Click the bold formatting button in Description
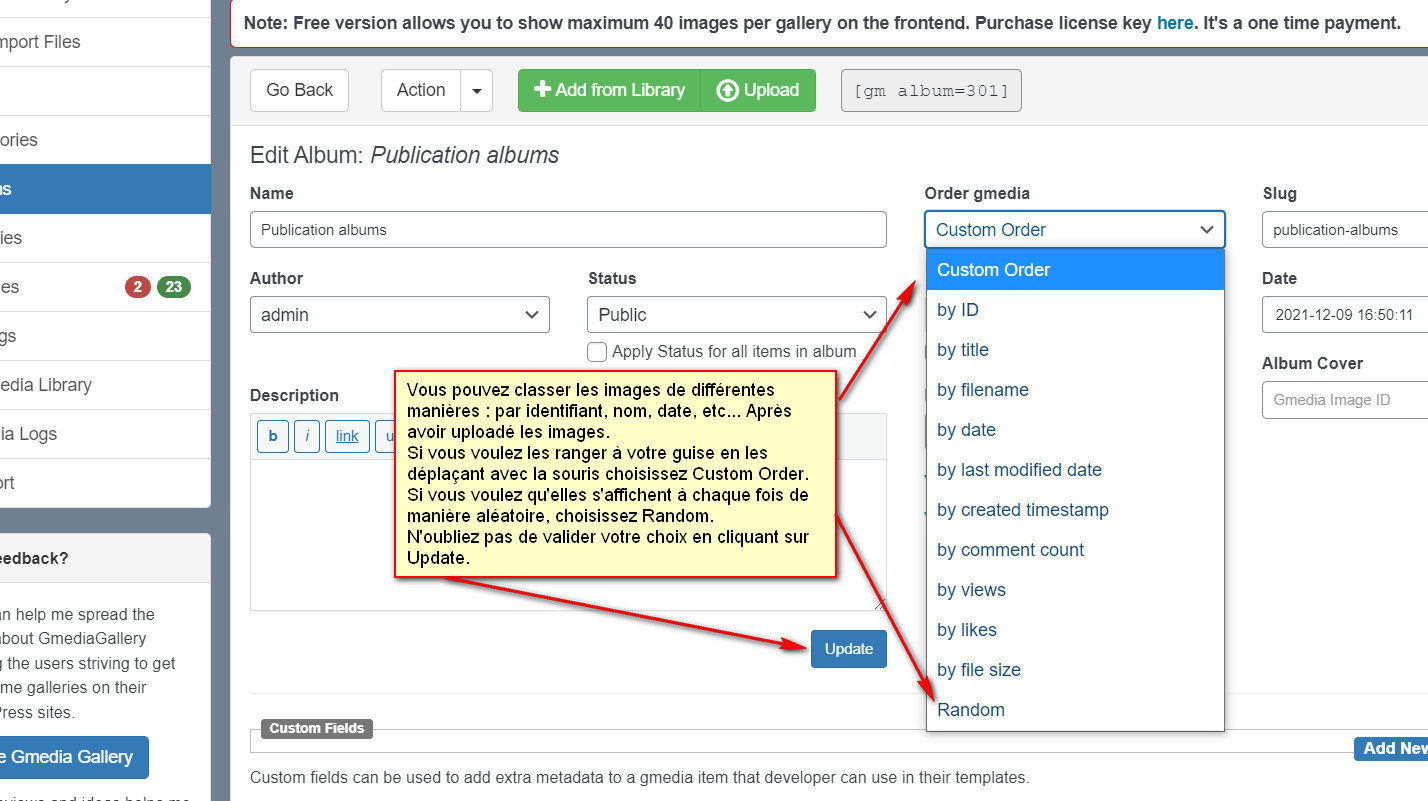Viewport: 1428px width, 801px height. click(272, 436)
